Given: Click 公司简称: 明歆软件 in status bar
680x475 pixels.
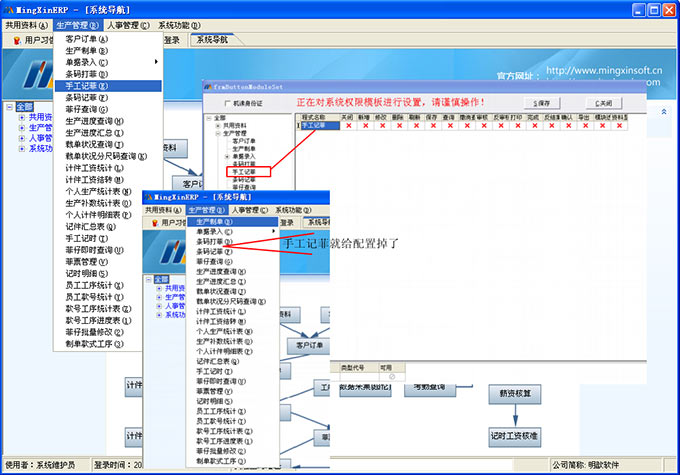Looking at the screenshot, I should (585, 465).
